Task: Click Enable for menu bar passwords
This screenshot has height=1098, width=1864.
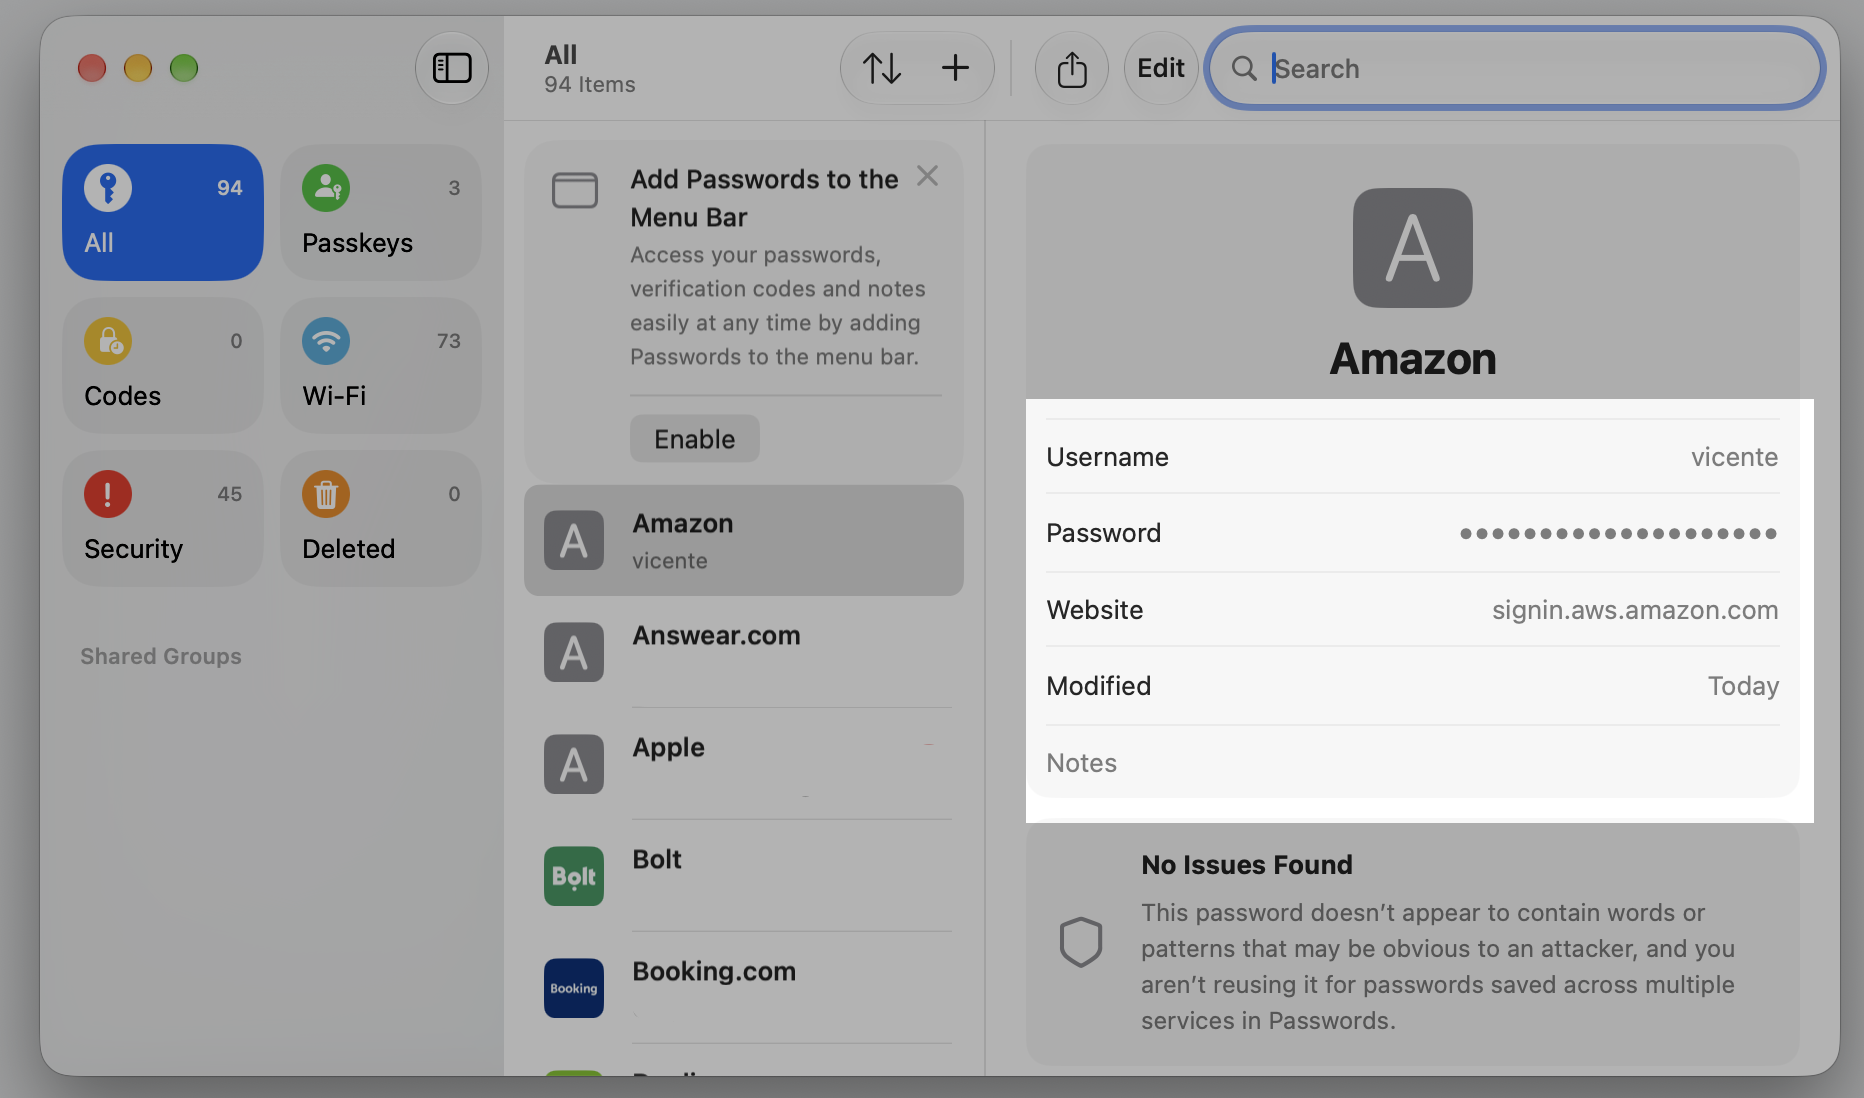Action: tap(695, 439)
